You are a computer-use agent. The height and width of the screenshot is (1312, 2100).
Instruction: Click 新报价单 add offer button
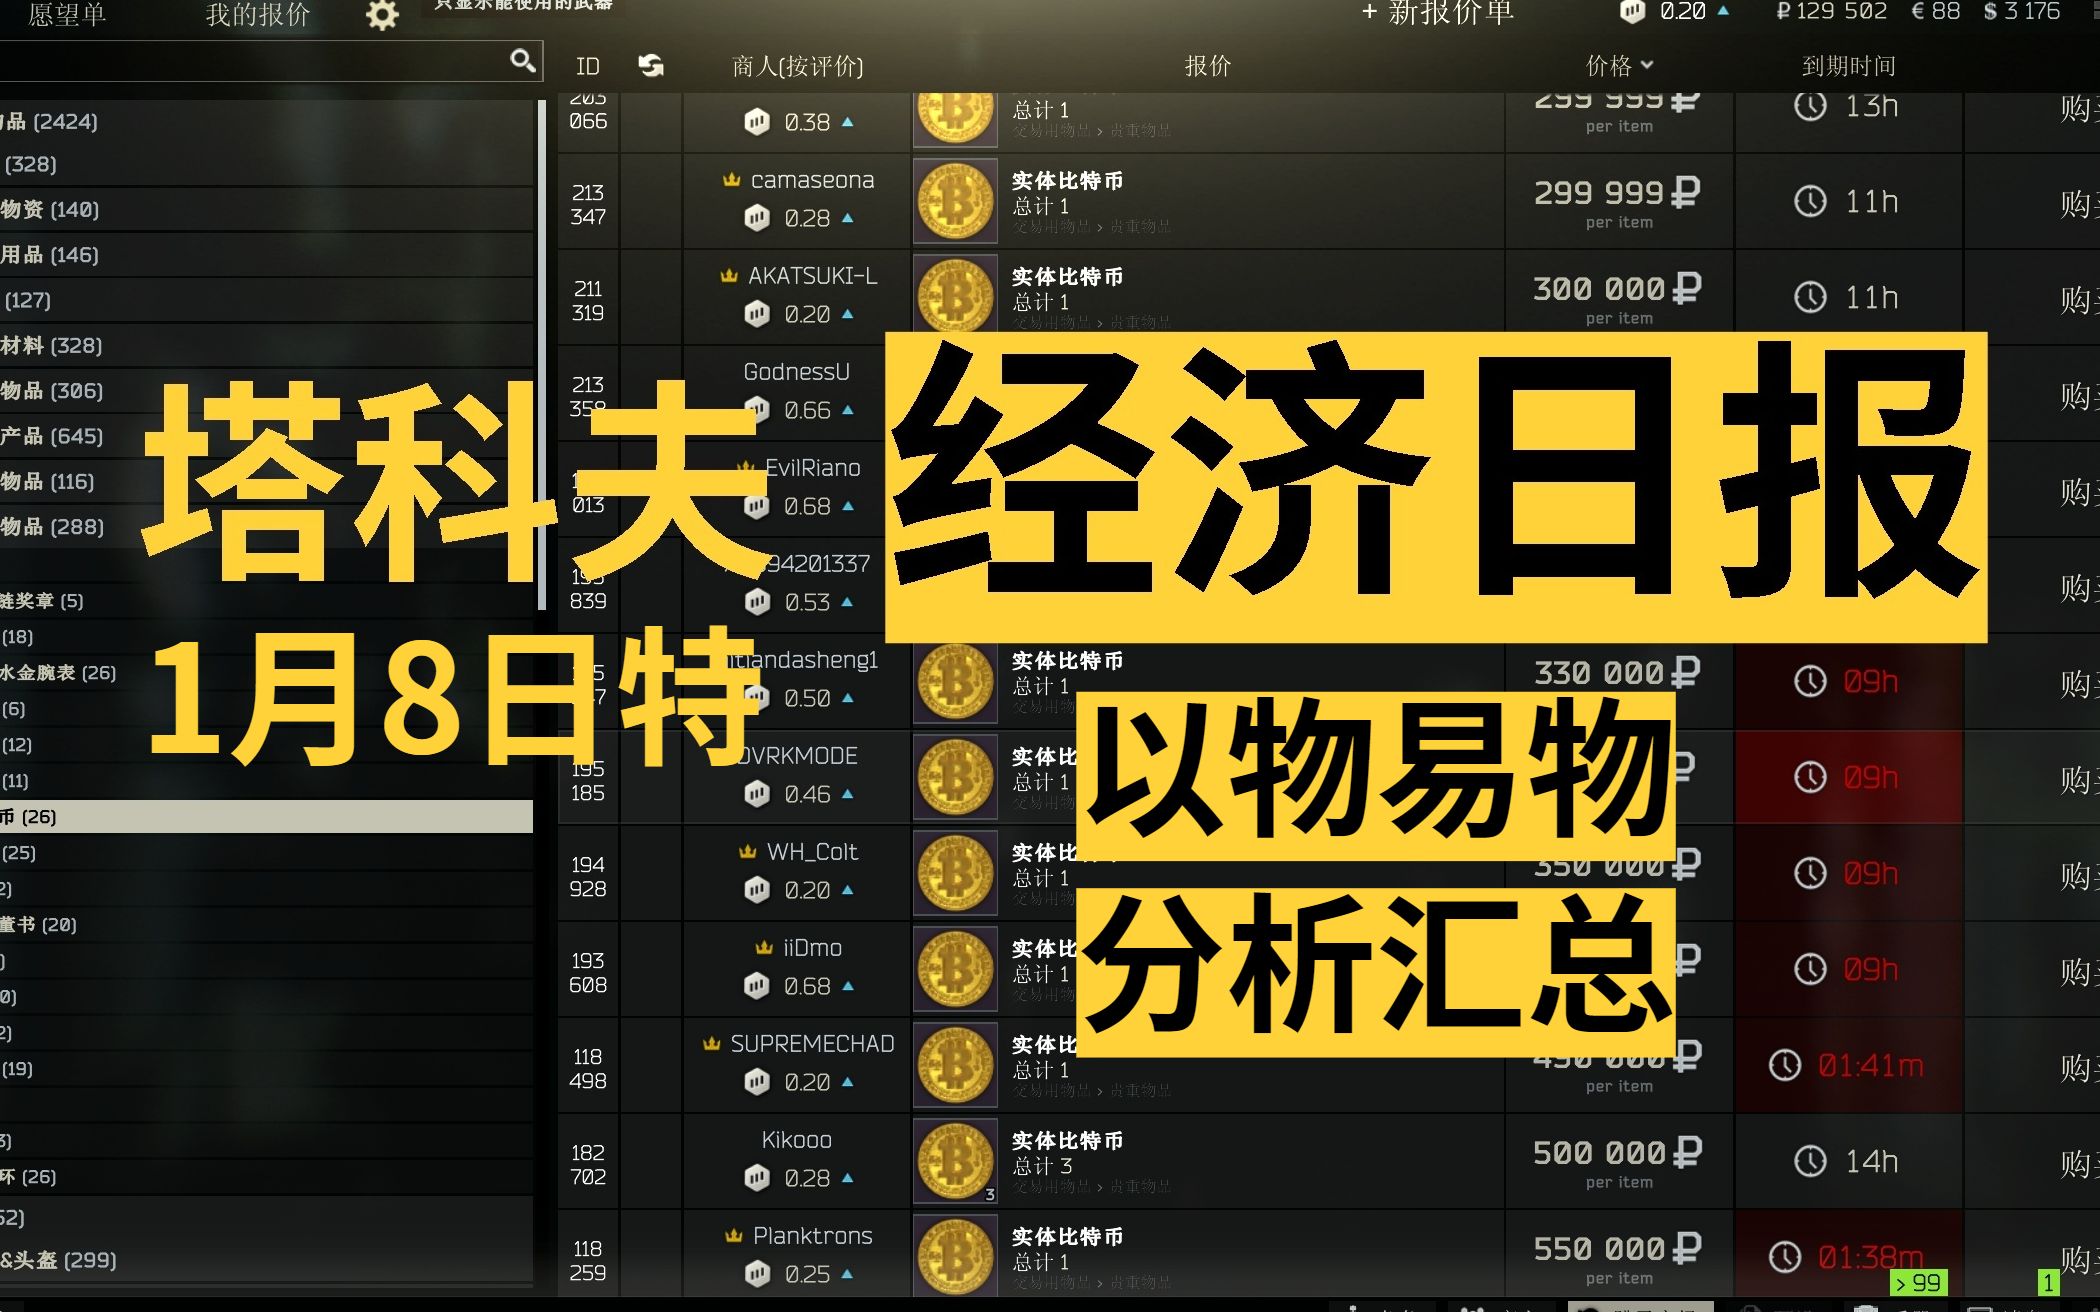click(1438, 13)
